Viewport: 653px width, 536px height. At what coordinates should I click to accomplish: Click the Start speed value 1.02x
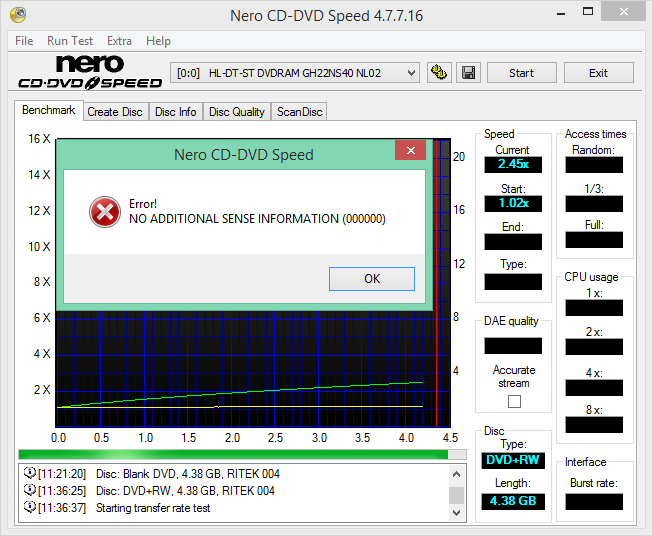pos(513,203)
